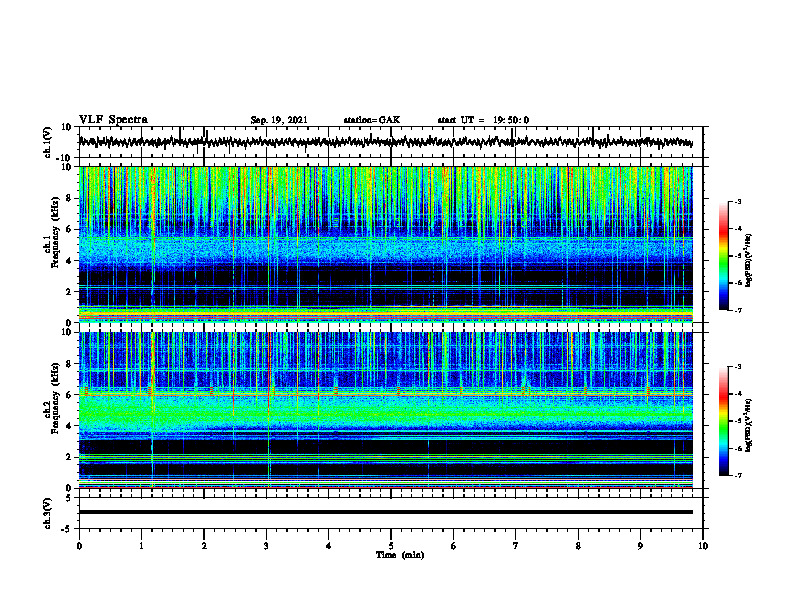Click time axis tick label "9"
Viewport: 792px width, 612px height.
[640, 546]
